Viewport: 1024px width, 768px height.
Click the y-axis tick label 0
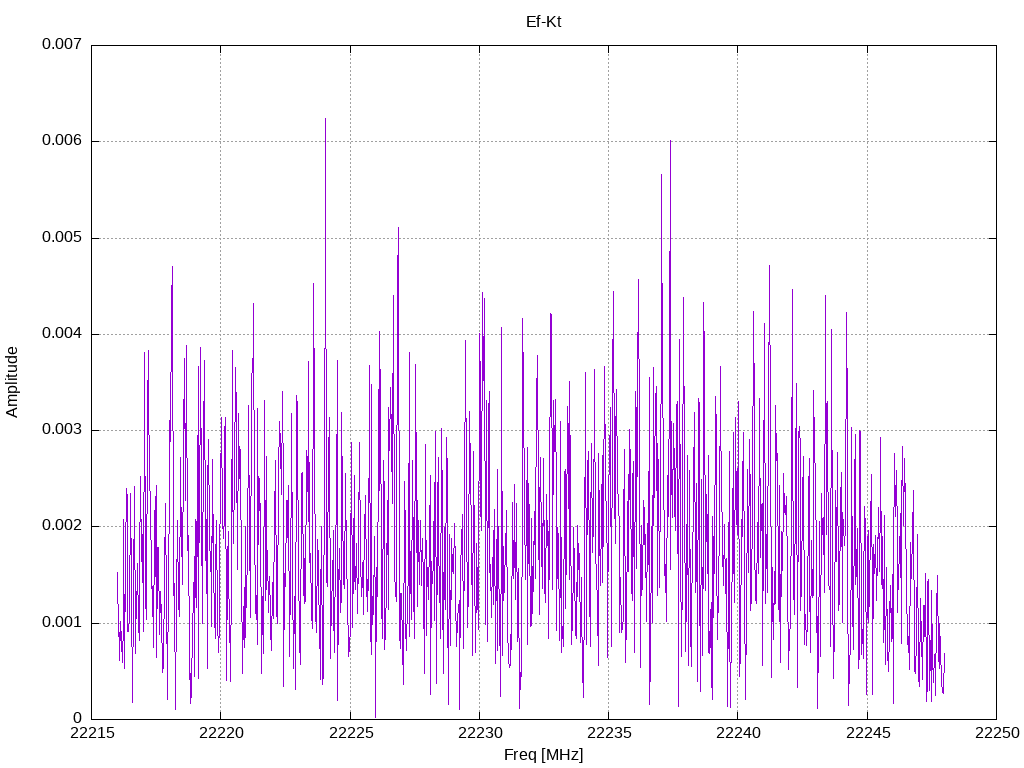(x=77, y=718)
